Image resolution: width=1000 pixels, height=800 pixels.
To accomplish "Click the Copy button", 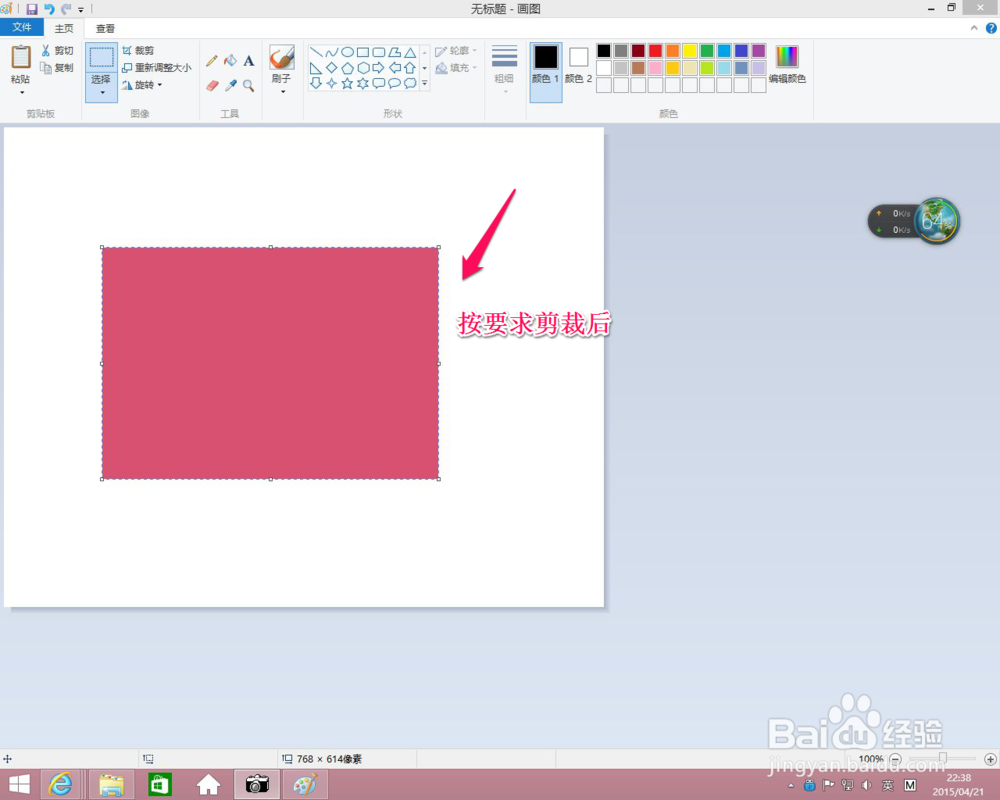I will click(x=57, y=68).
